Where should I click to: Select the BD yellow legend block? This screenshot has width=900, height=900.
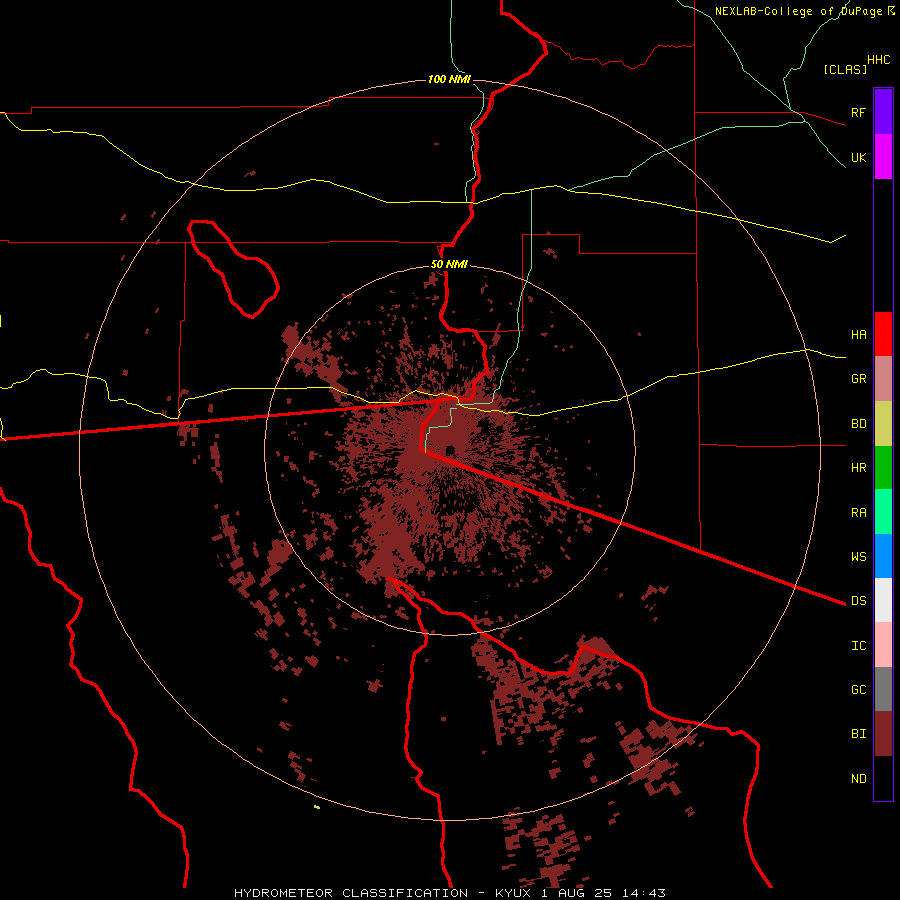(883, 424)
